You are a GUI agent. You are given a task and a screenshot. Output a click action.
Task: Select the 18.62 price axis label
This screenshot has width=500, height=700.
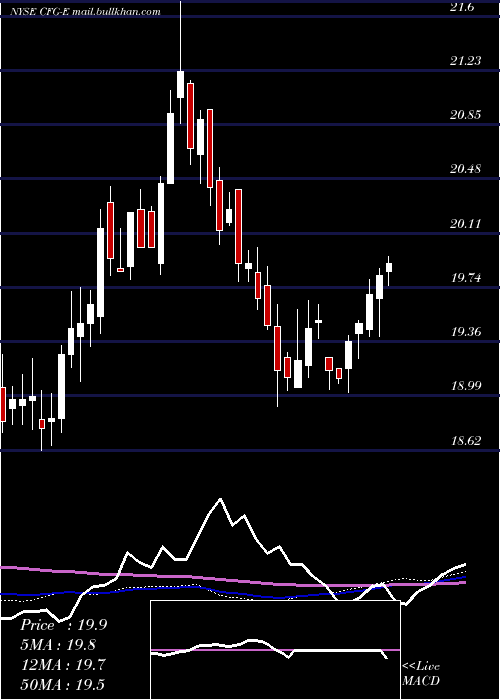point(466,441)
